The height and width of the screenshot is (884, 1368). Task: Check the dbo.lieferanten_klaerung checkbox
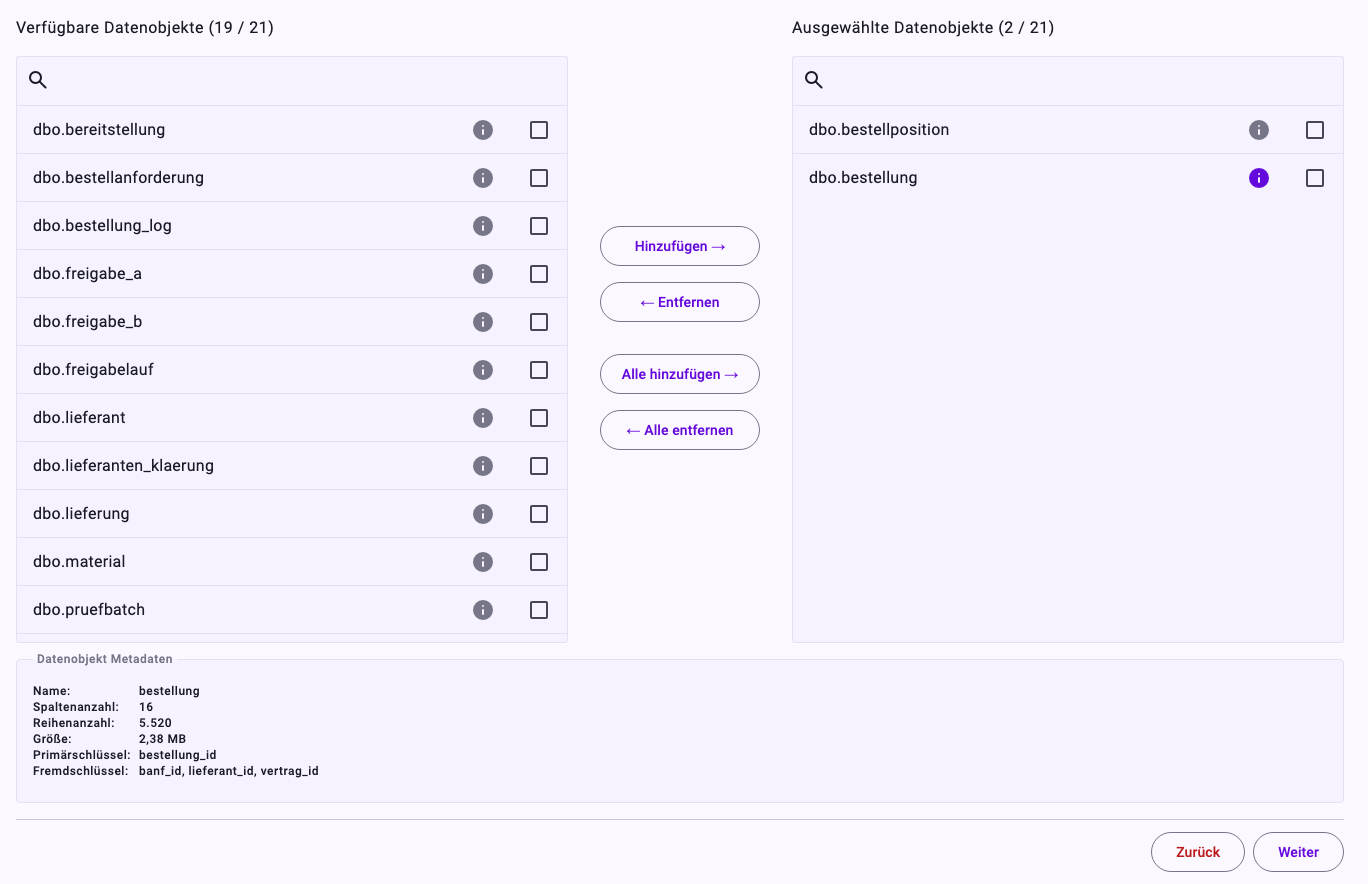click(539, 466)
